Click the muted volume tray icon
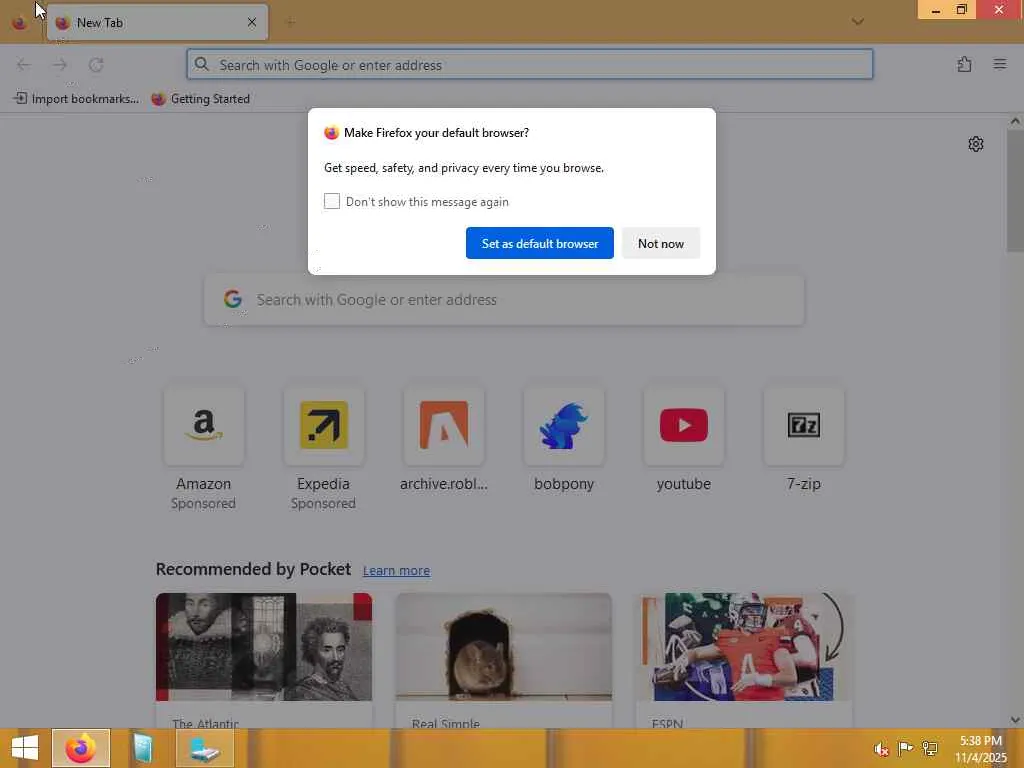Image resolution: width=1024 pixels, height=768 pixels. [x=881, y=748]
